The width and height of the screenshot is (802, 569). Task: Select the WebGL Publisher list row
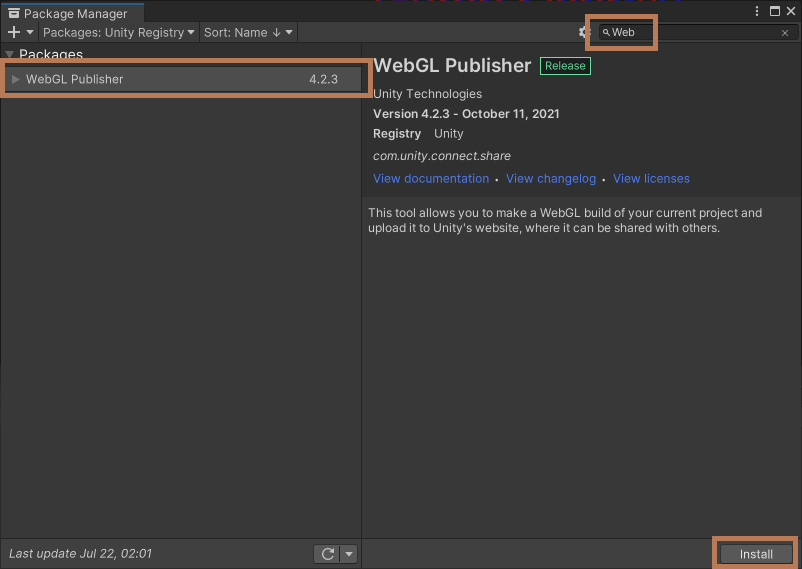pyautogui.click(x=182, y=79)
